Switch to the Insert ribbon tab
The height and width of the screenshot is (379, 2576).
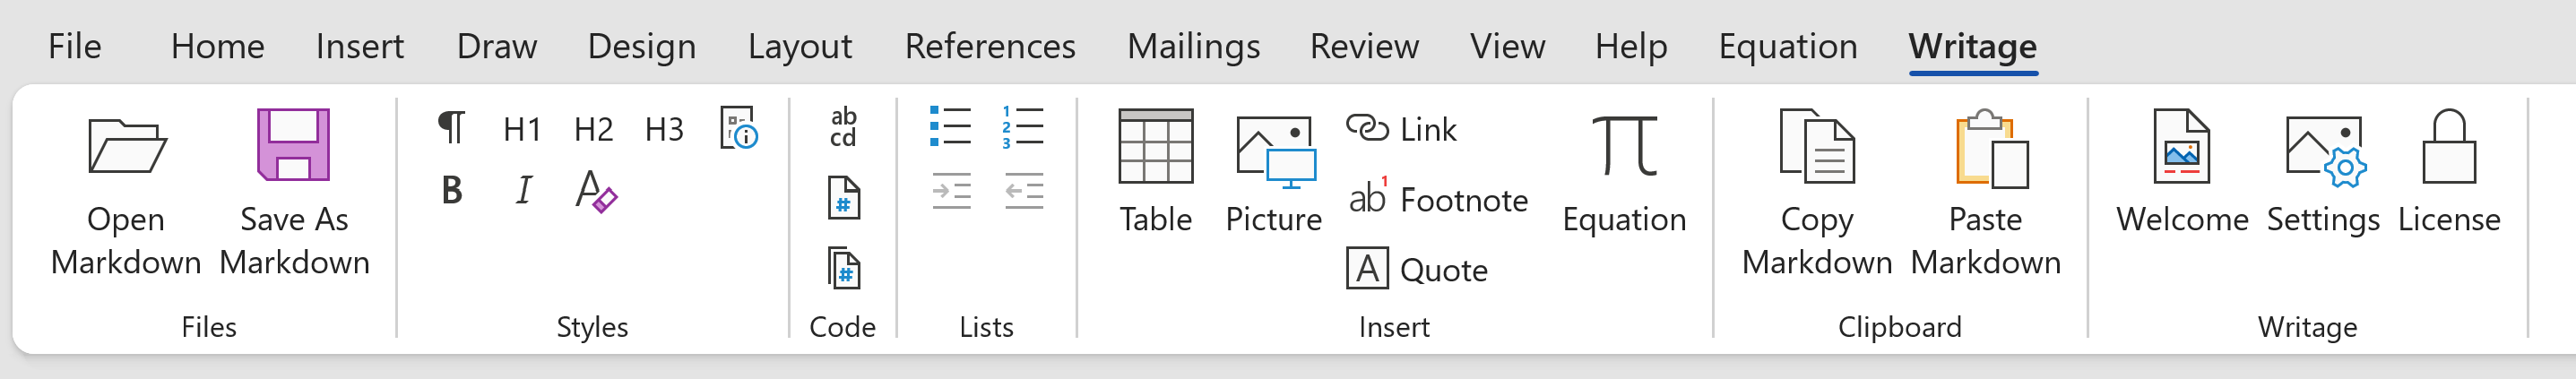[x=359, y=46]
